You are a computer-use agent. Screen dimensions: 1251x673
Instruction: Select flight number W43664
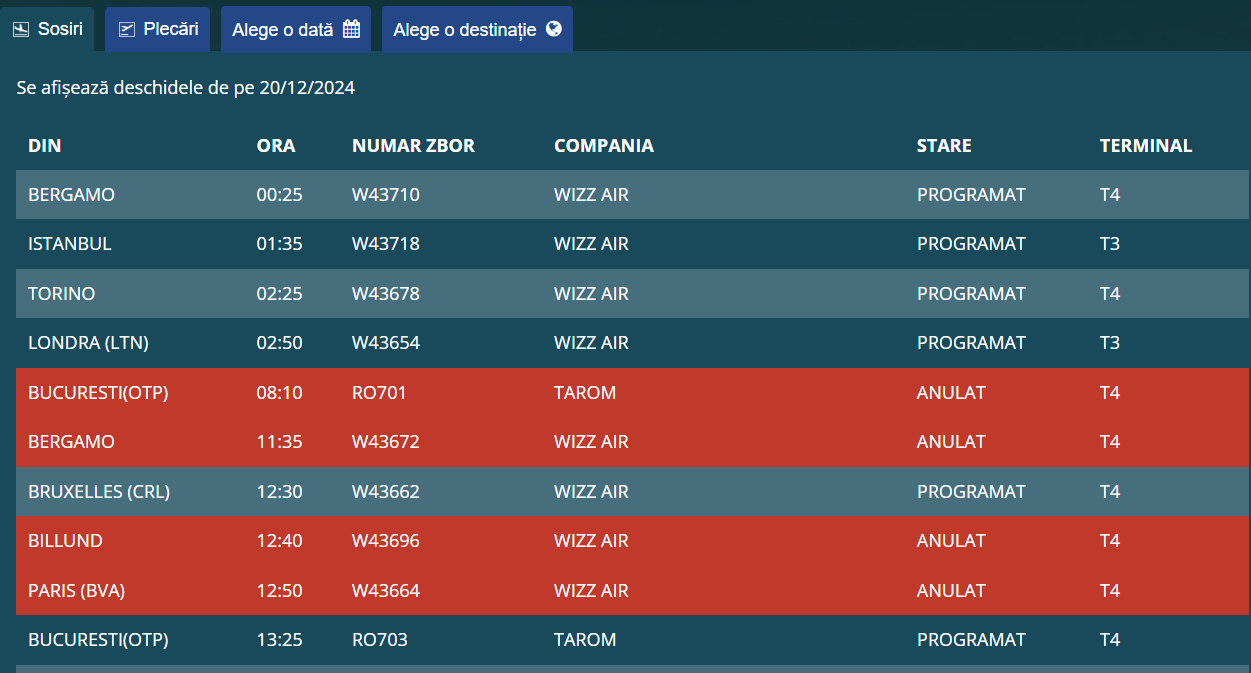[x=386, y=591]
